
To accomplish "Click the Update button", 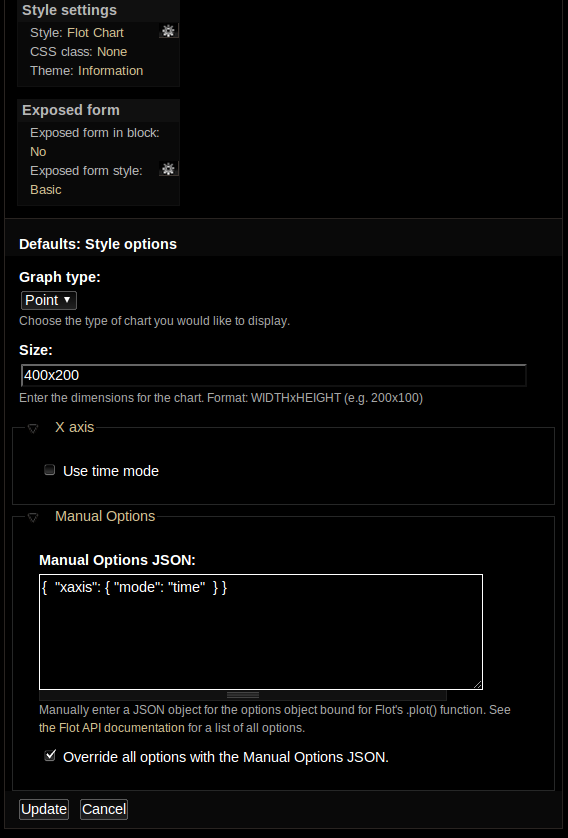I will tap(44, 809).
